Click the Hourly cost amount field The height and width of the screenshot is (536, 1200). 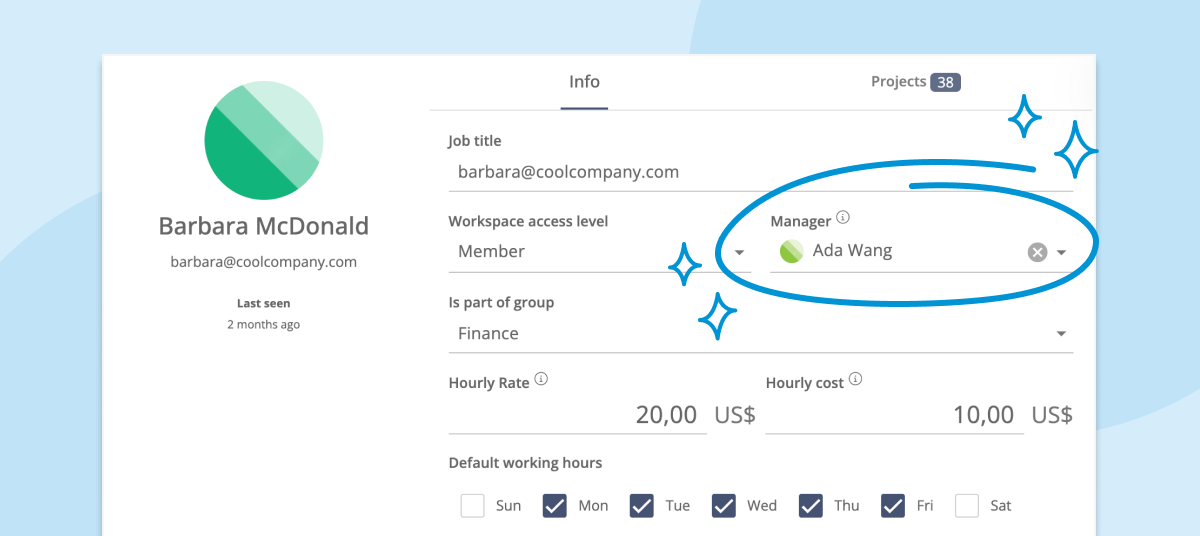(x=895, y=414)
